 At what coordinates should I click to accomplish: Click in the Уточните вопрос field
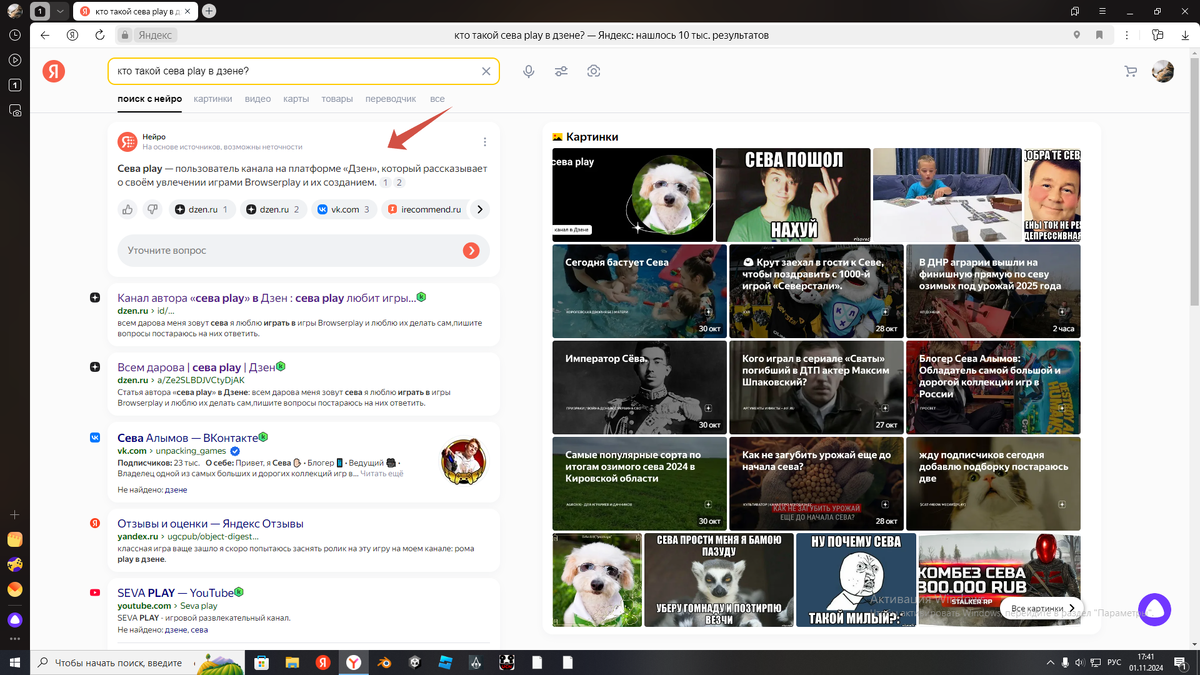290,250
